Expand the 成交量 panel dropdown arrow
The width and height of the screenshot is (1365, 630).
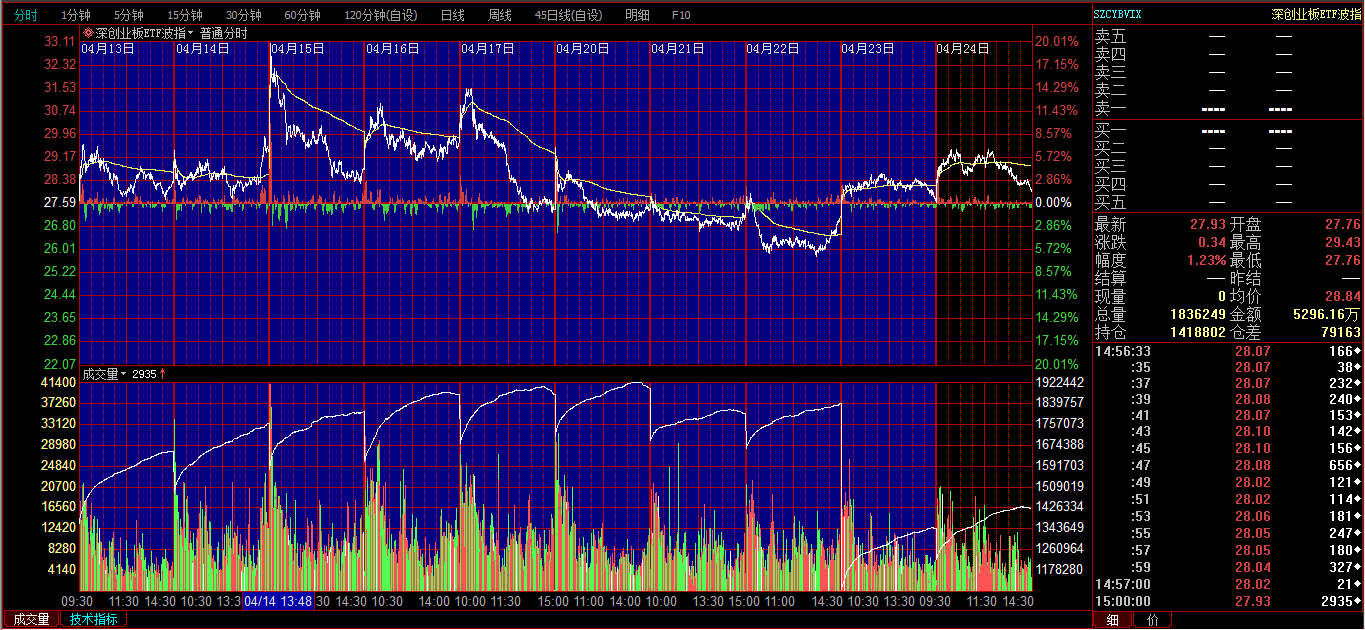point(124,374)
